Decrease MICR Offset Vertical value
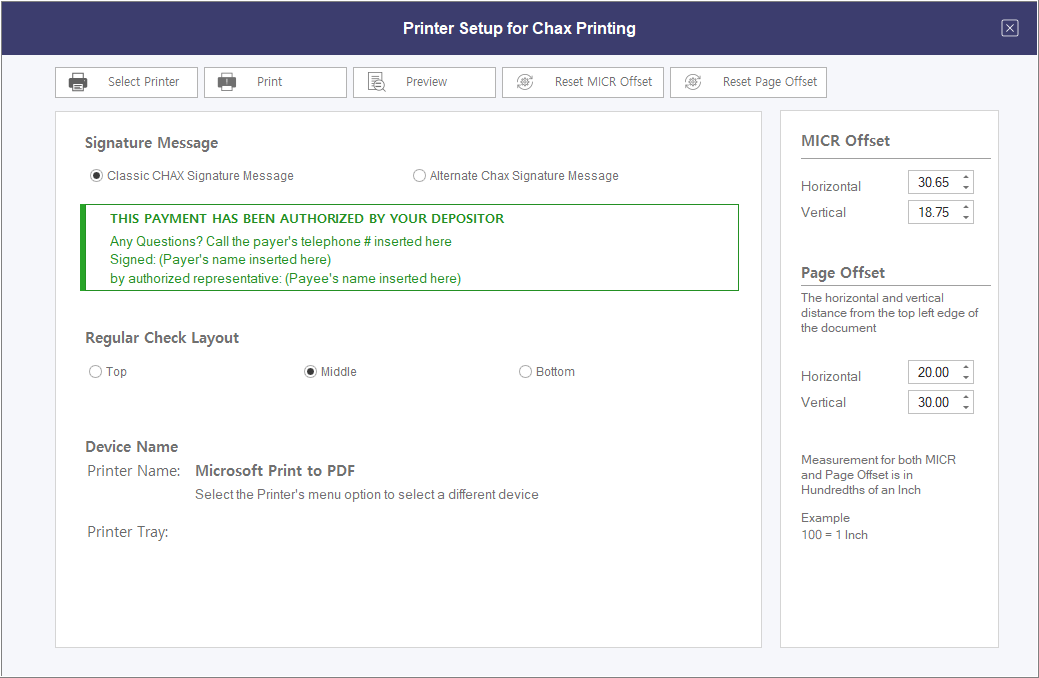 (x=966, y=217)
